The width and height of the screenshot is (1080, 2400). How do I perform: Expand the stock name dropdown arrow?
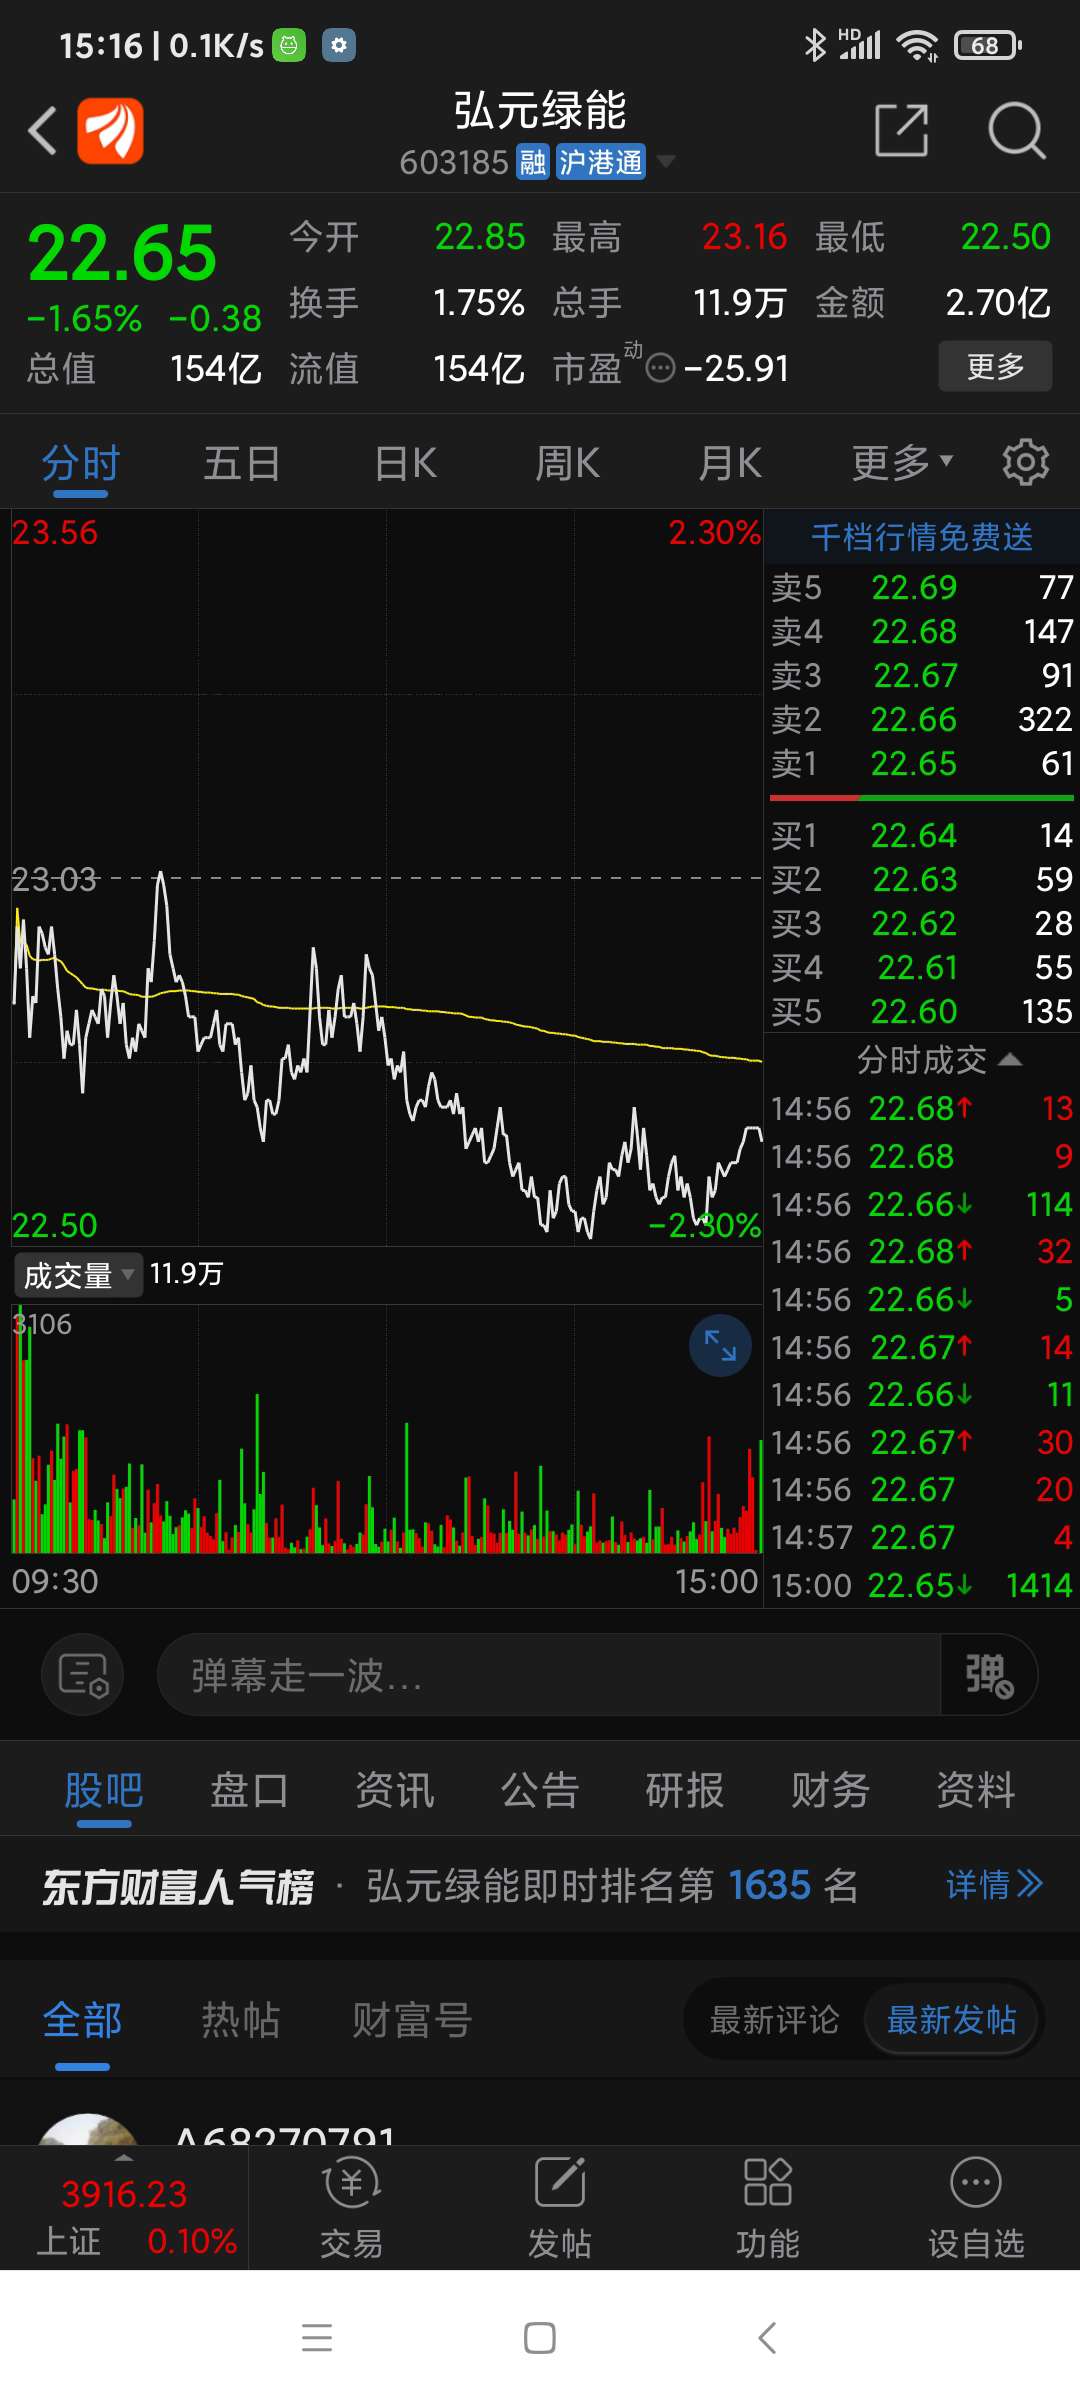click(665, 161)
